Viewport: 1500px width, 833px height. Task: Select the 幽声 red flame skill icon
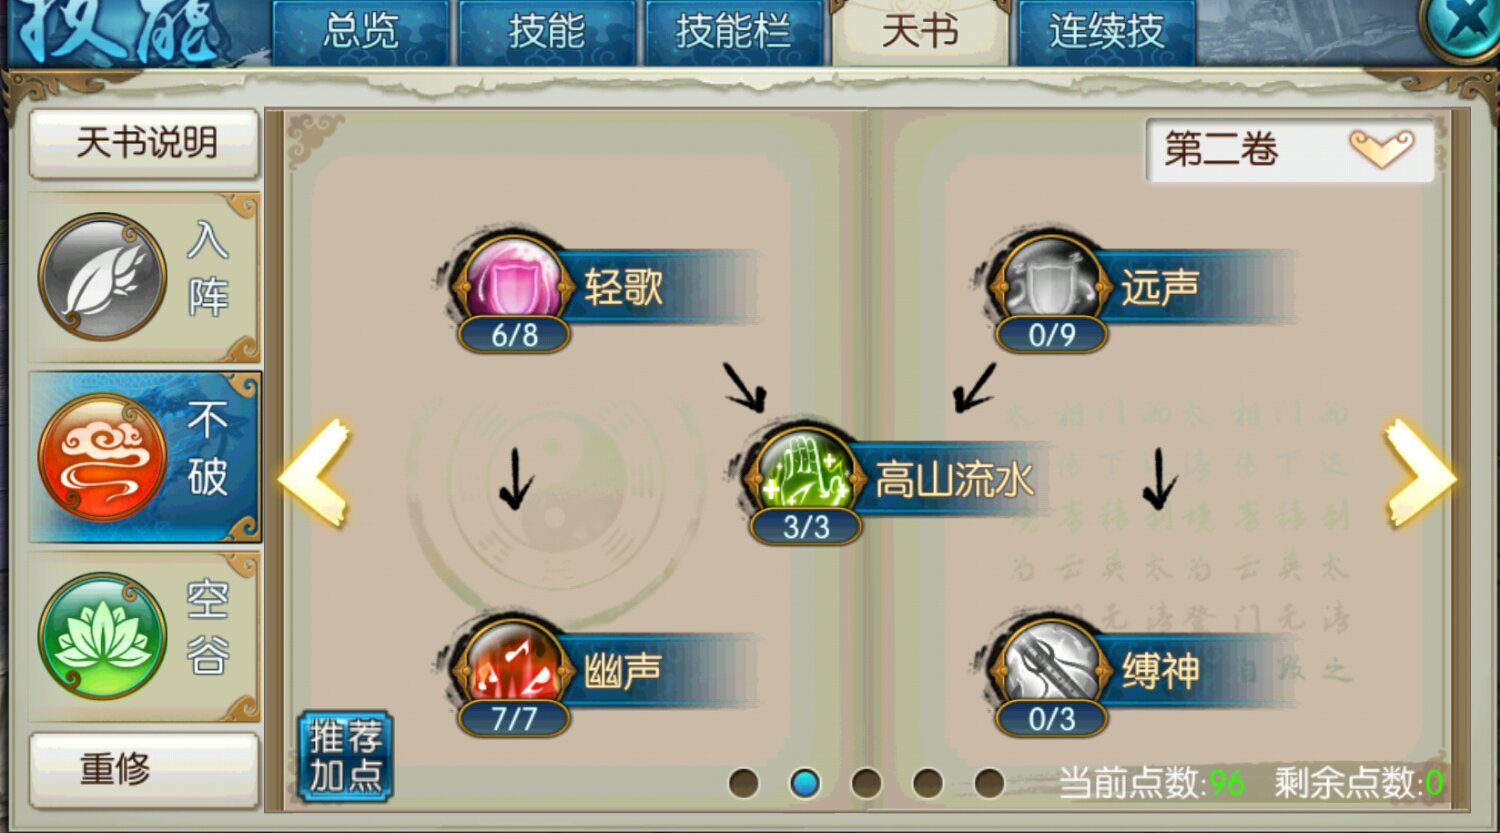(x=514, y=667)
